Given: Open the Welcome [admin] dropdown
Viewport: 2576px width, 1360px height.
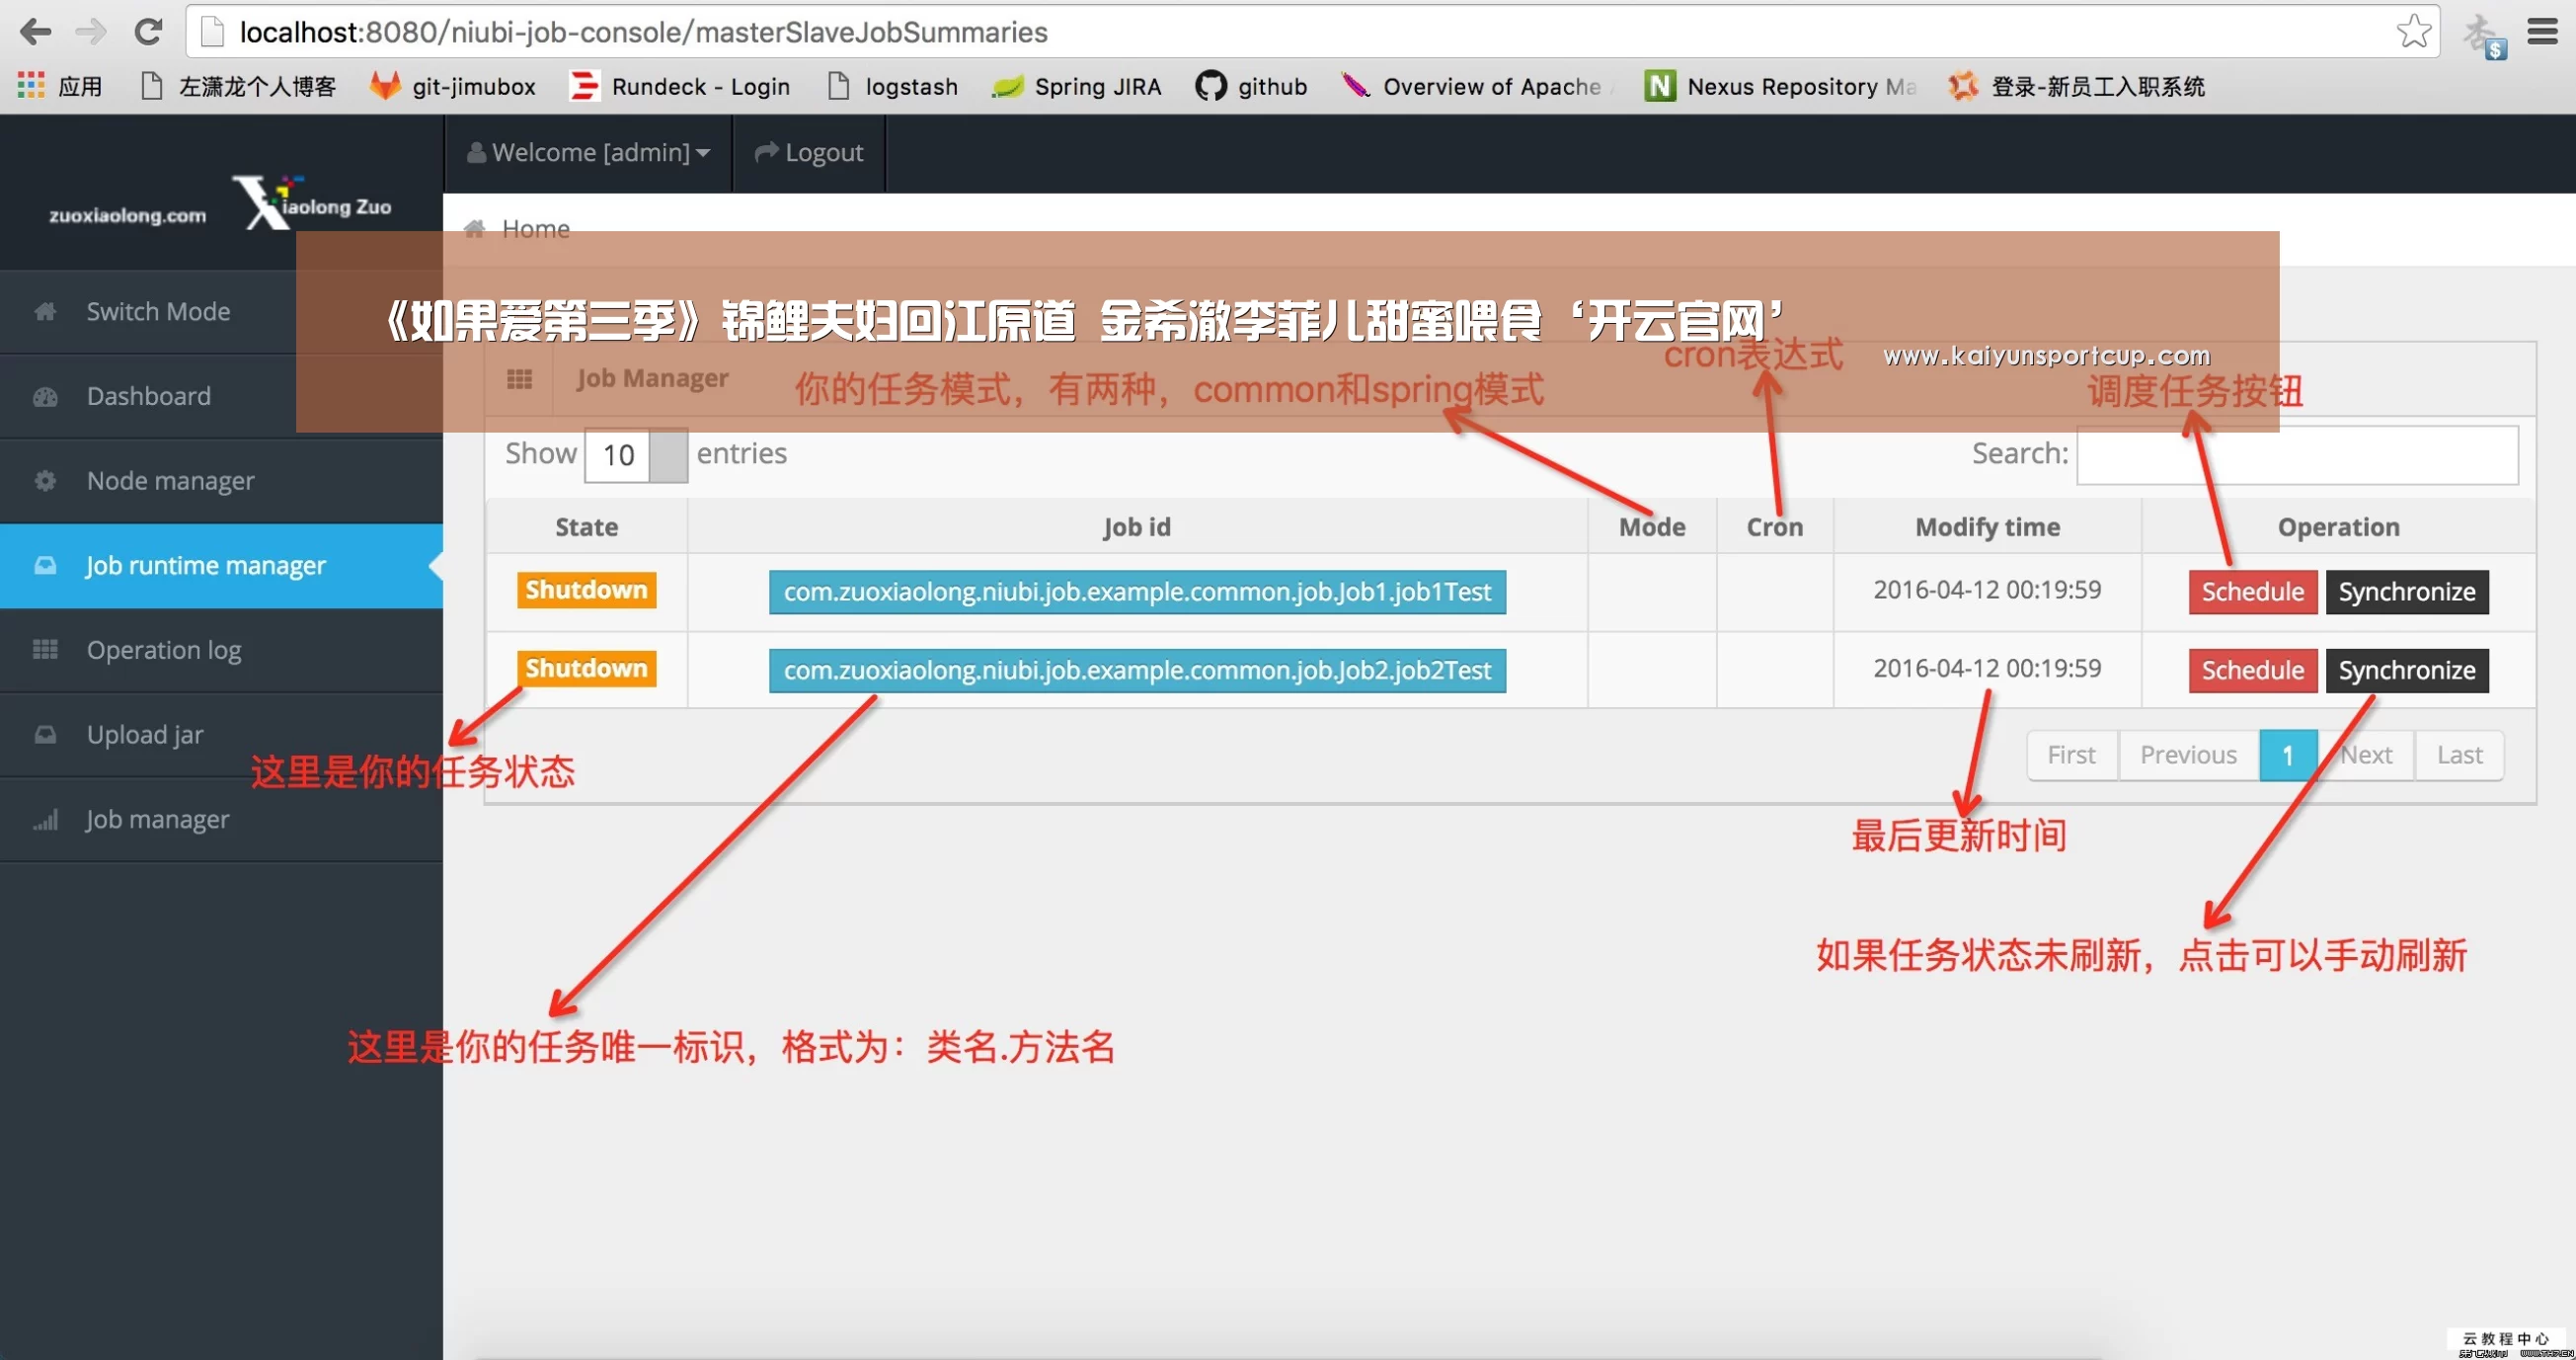Looking at the screenshot, I should tap(588, 152).
